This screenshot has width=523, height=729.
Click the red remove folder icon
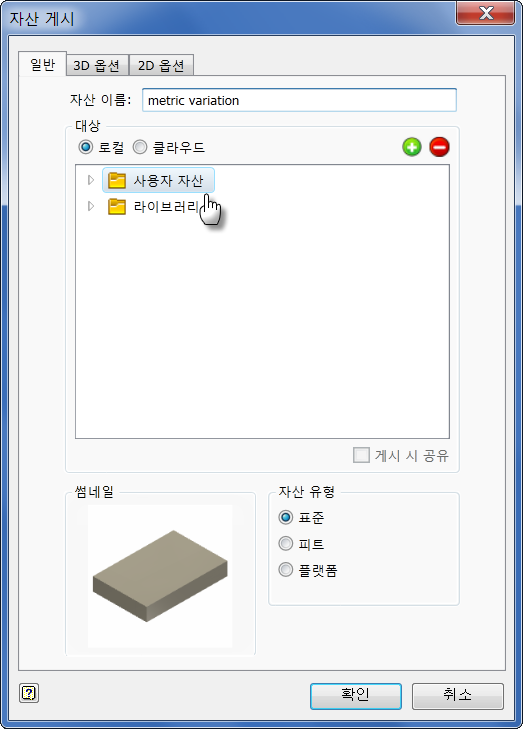click(x=439, y=147)
